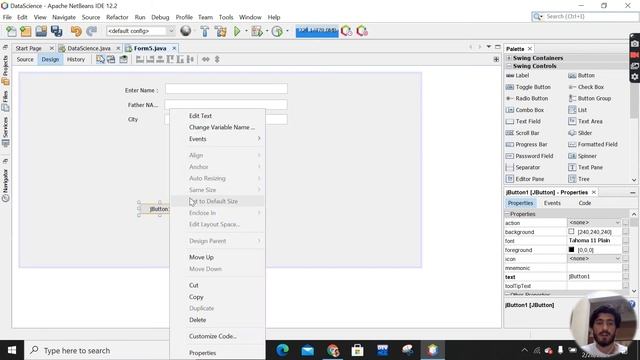Switch to the DataScience.java tab

(x=89, y=48)
